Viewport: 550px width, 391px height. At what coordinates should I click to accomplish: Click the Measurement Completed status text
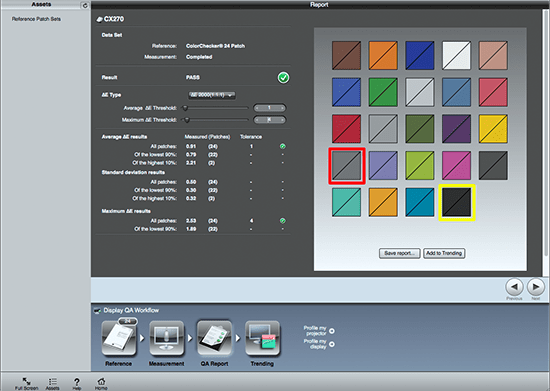[x=199, y=57]
